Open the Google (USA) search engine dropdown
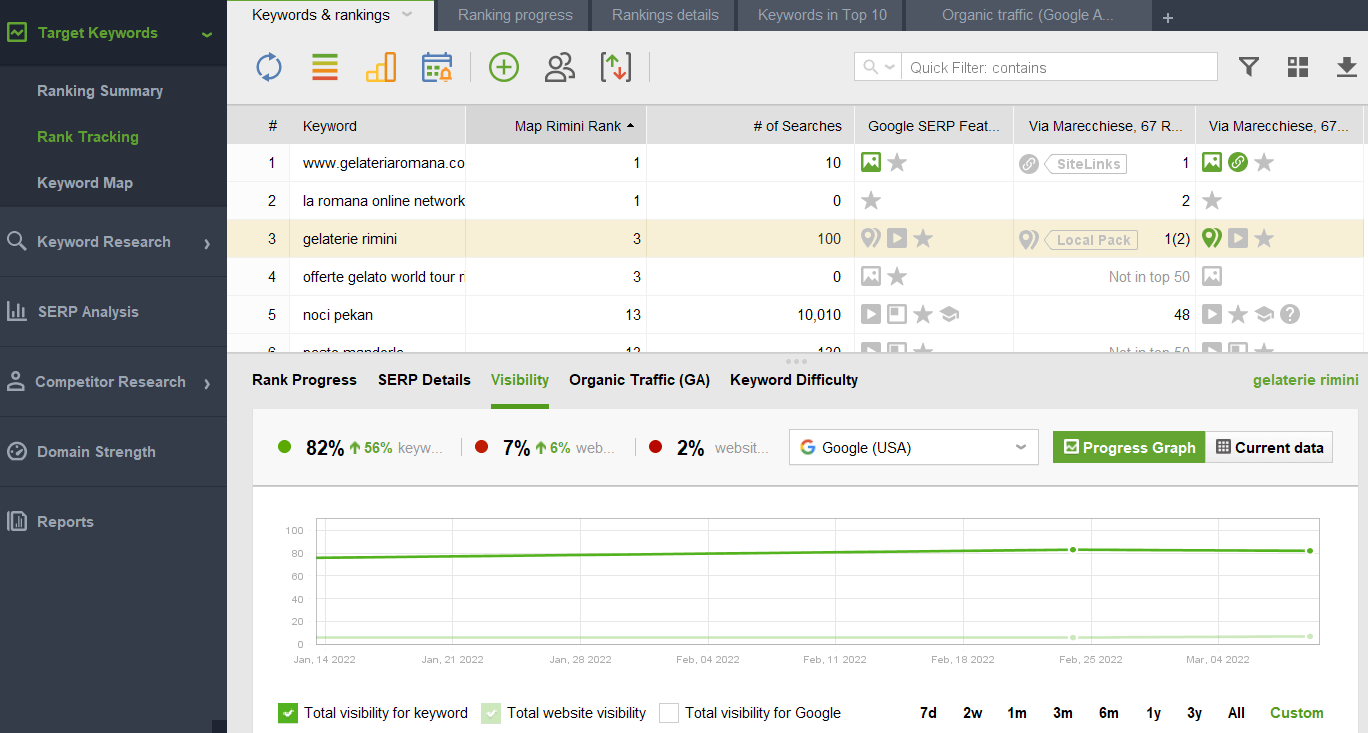Image resolution: width=1368 pixels, height=733 pixels. coord(913,447)
